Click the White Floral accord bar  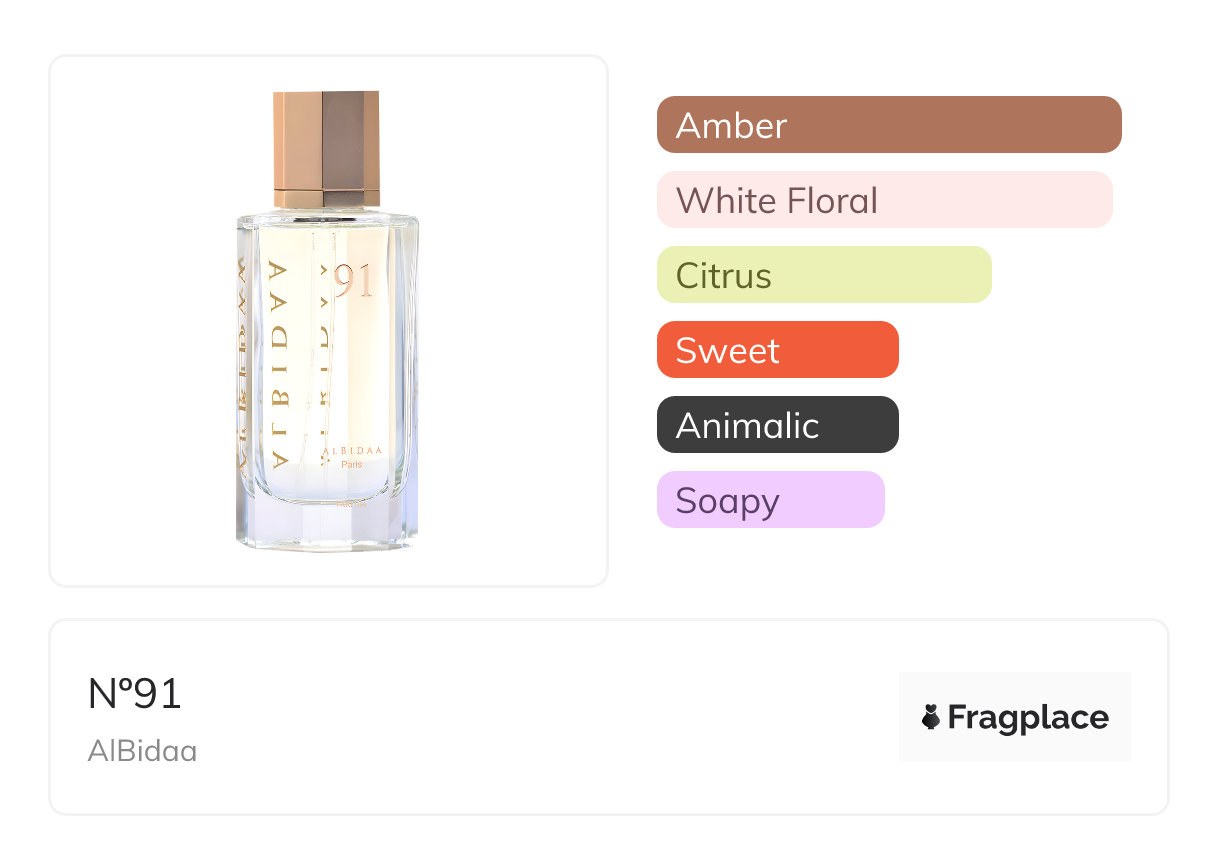coord(884,200)
